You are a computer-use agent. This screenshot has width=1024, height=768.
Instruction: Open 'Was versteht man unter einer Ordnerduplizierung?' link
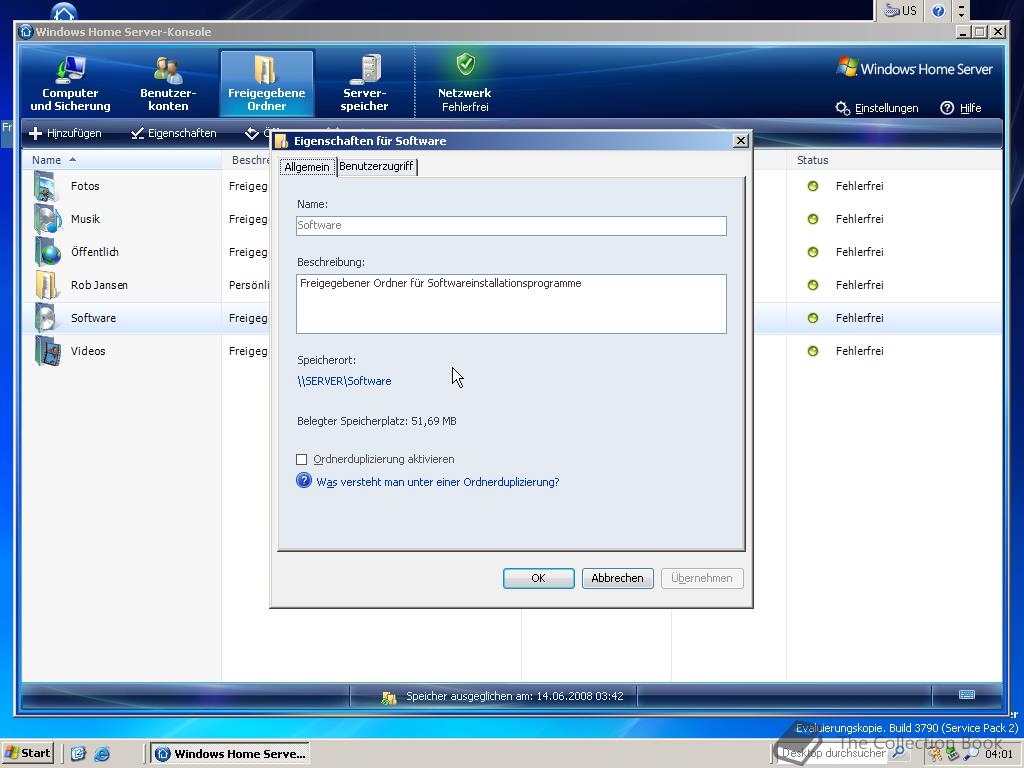438,482
